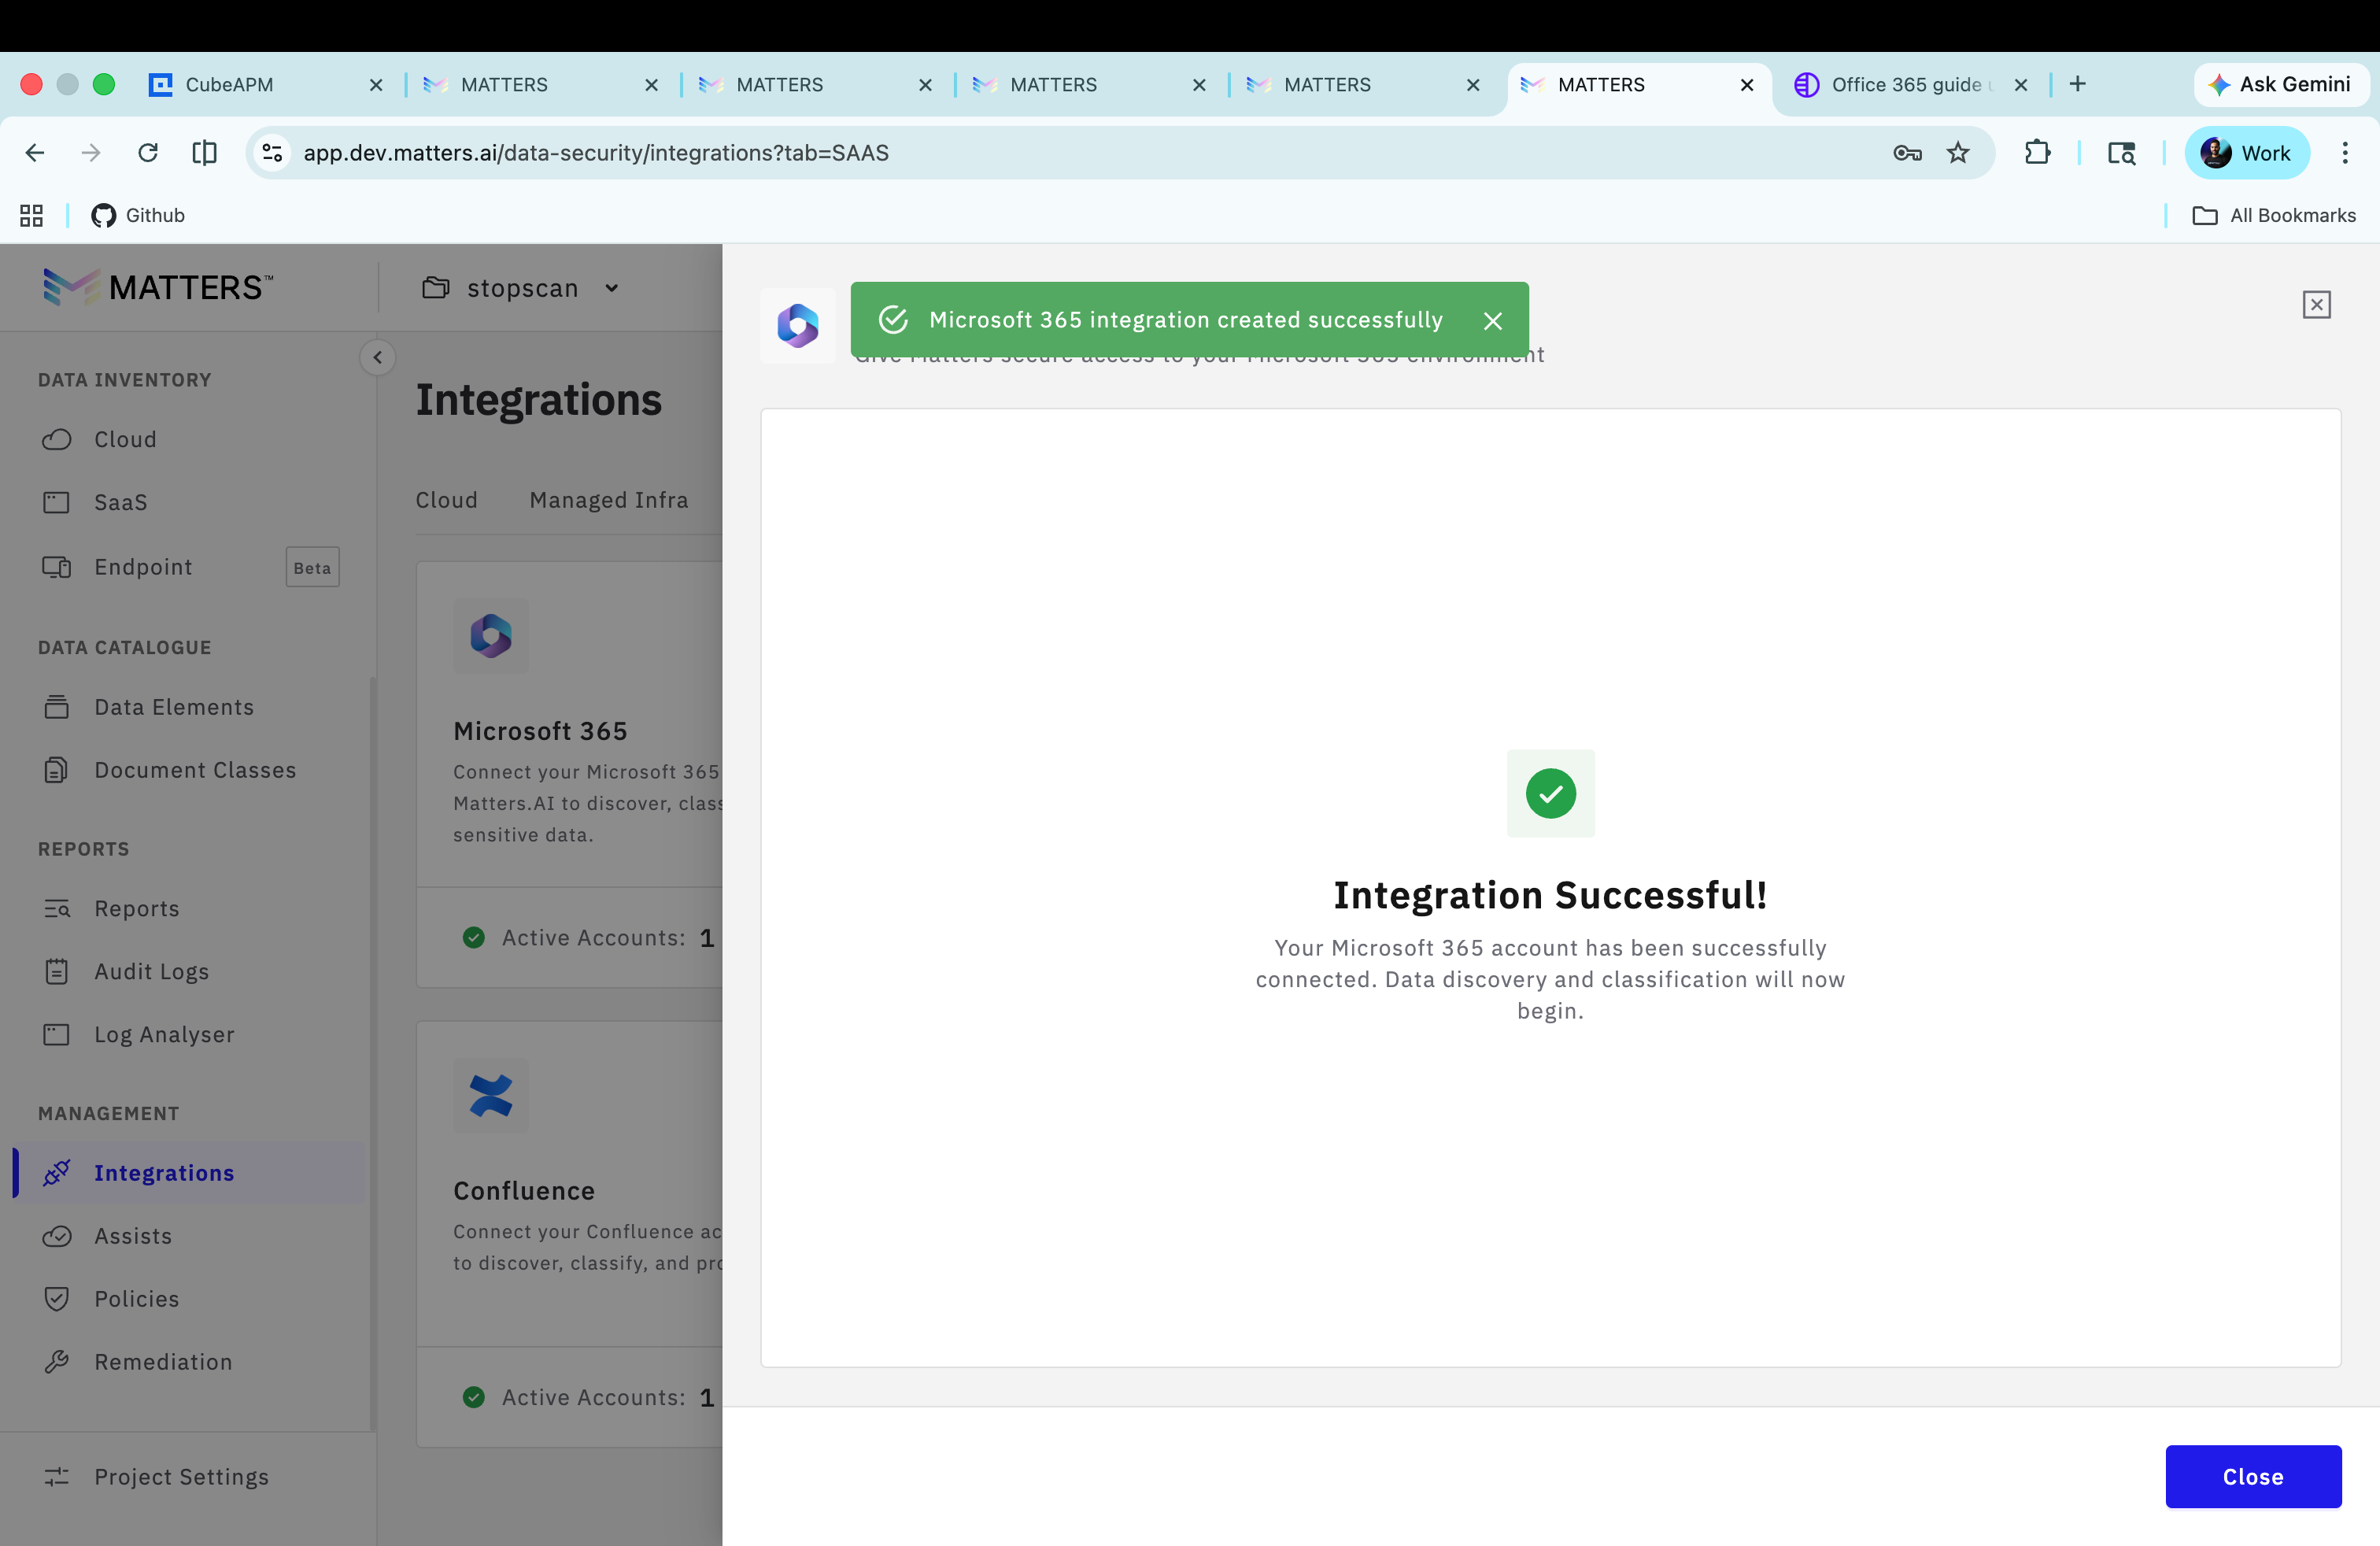Go back in browser history
The height and width of the screenshot is (1546, 2380).
35,152
